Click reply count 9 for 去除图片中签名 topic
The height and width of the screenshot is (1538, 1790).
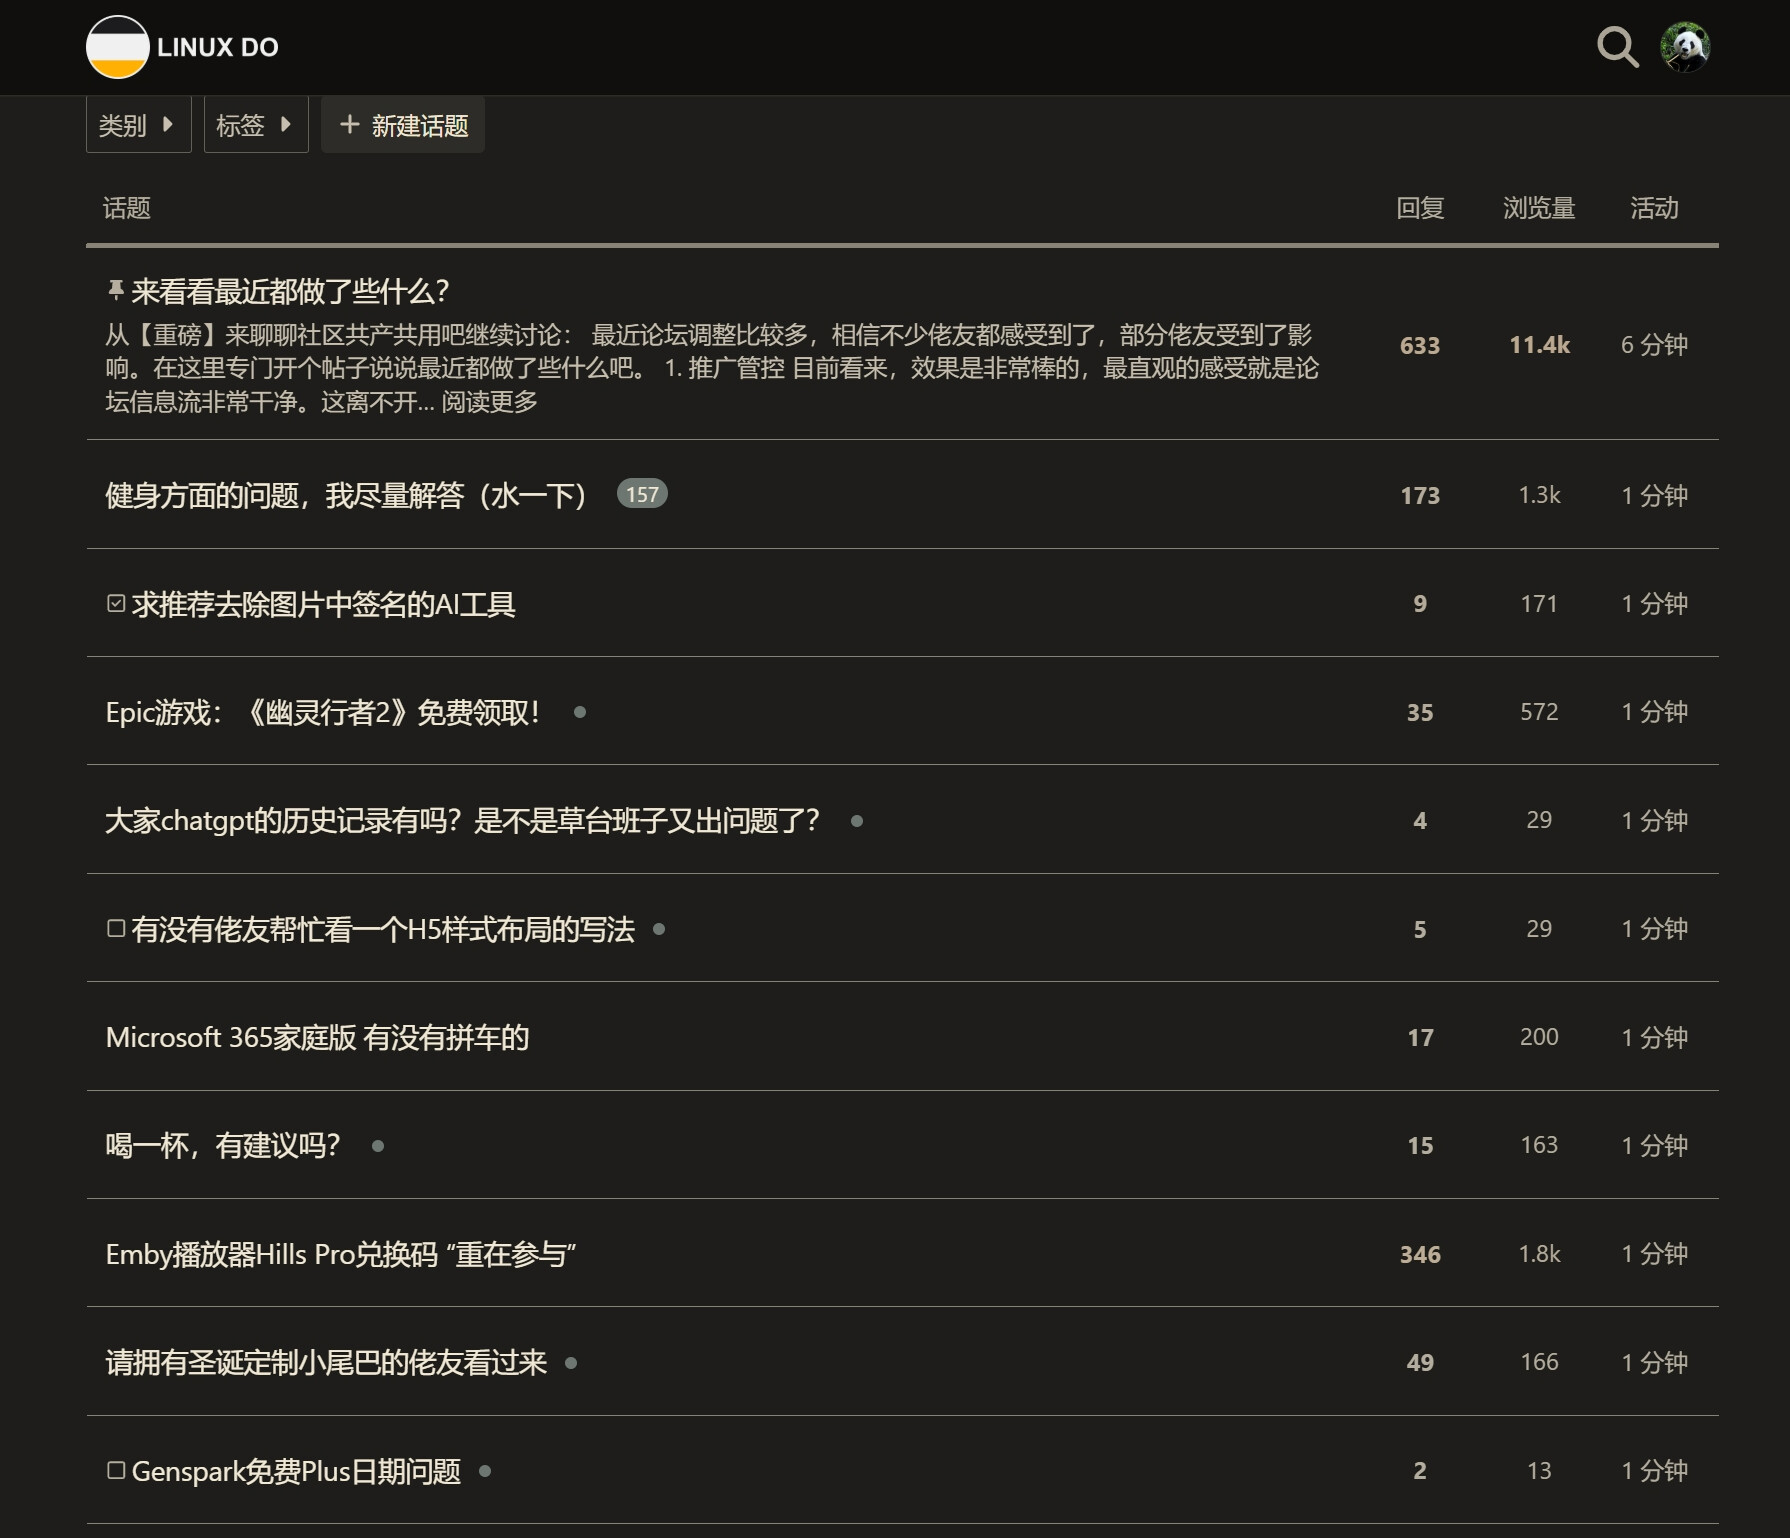coord(1420,603)
